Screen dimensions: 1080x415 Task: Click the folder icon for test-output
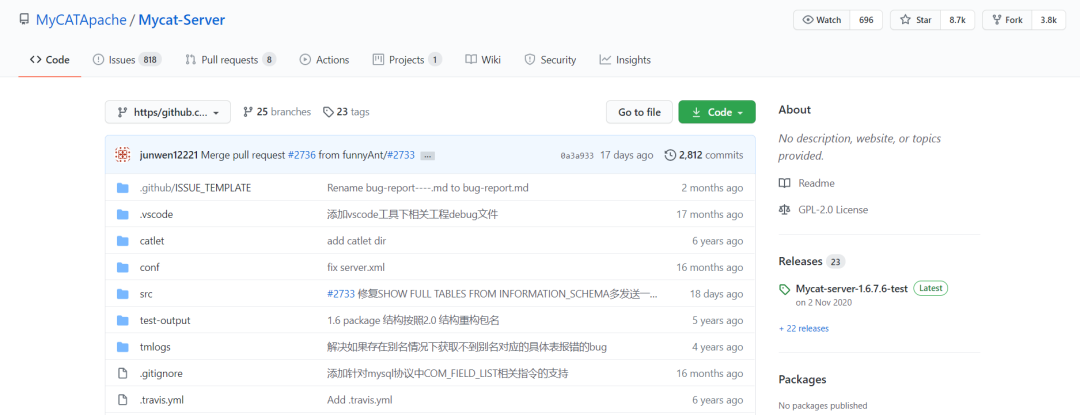(123, 320)
